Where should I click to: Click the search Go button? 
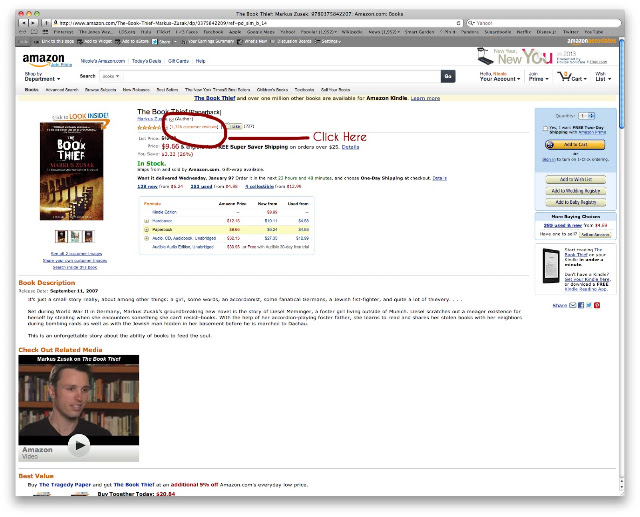[x=448, y=76]
